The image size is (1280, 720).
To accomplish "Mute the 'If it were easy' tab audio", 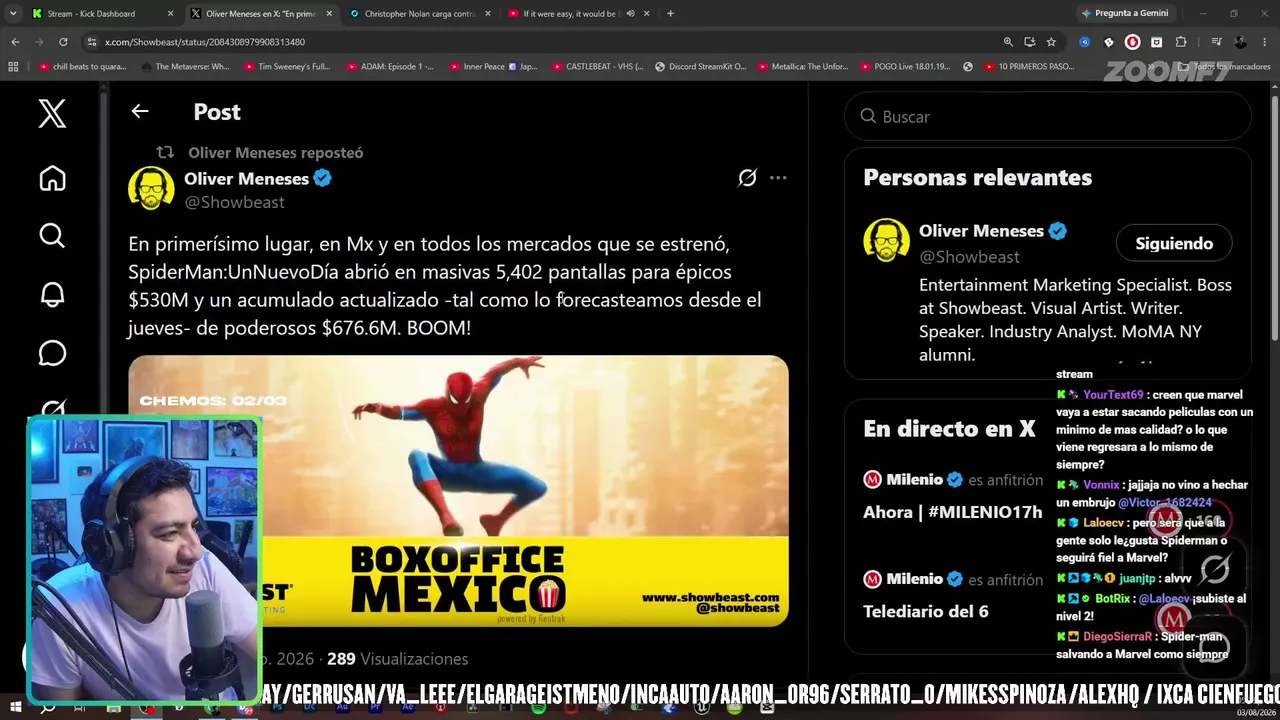I will pos(630,14).
